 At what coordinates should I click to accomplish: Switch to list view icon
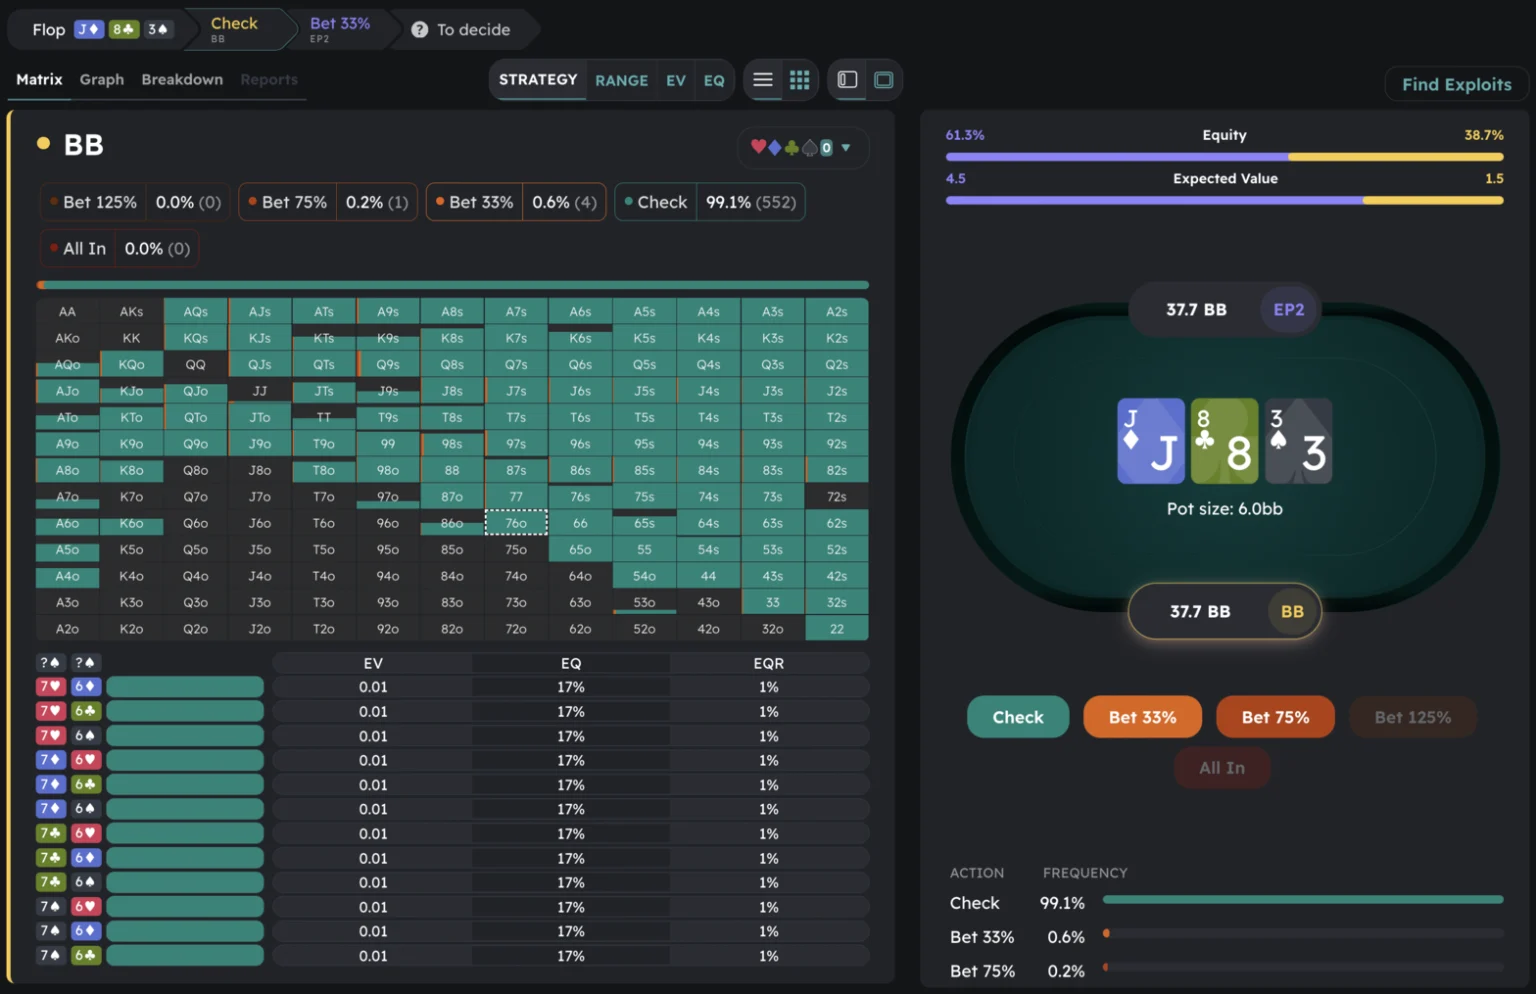[762, 80]
